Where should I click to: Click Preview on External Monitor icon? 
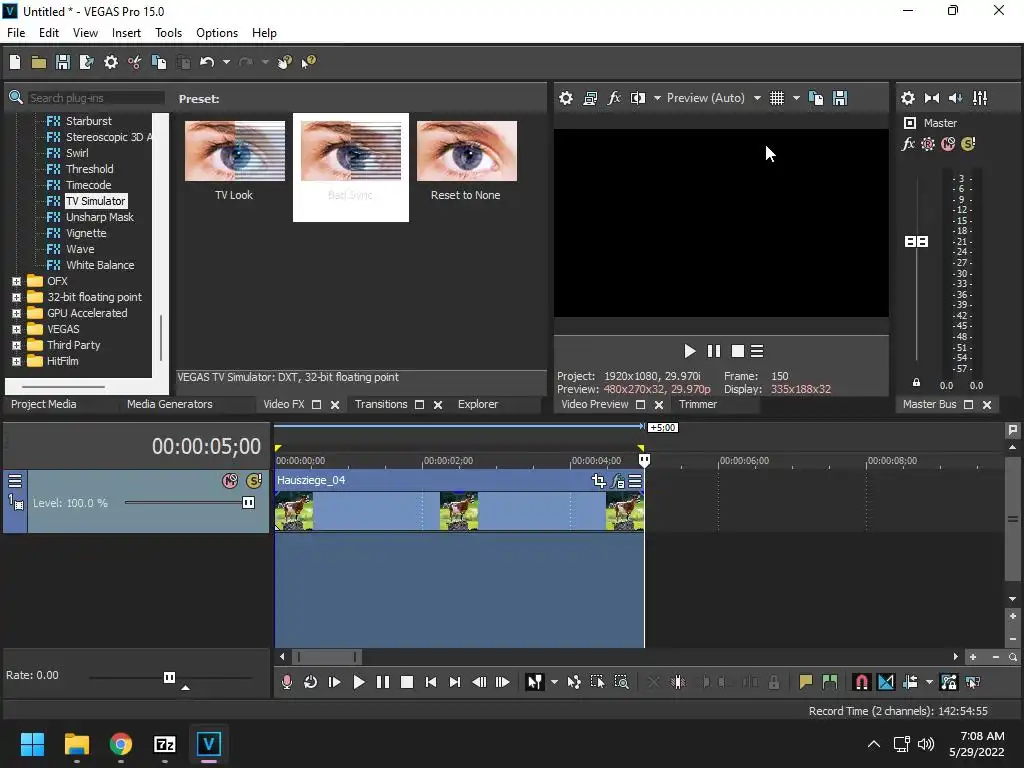[590, 98]
